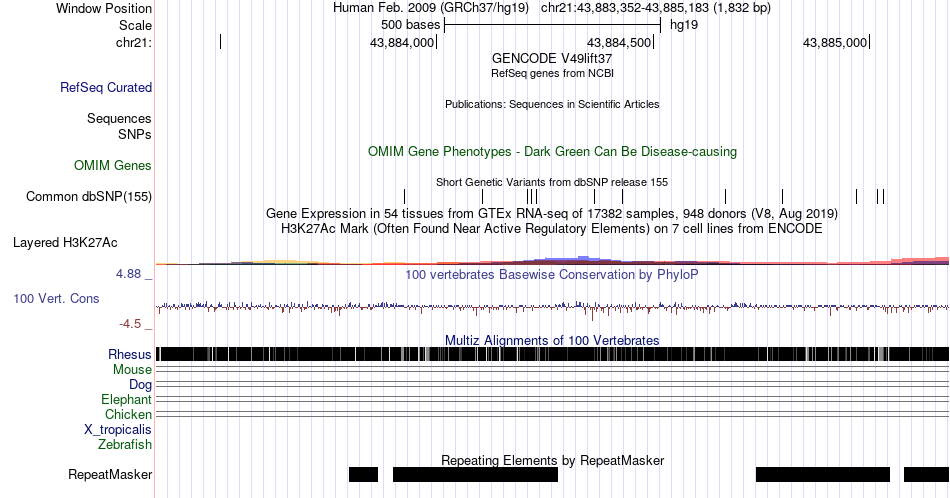
Task: Click the hg19 label beside scale bar
Action: [x=683, y=25]
